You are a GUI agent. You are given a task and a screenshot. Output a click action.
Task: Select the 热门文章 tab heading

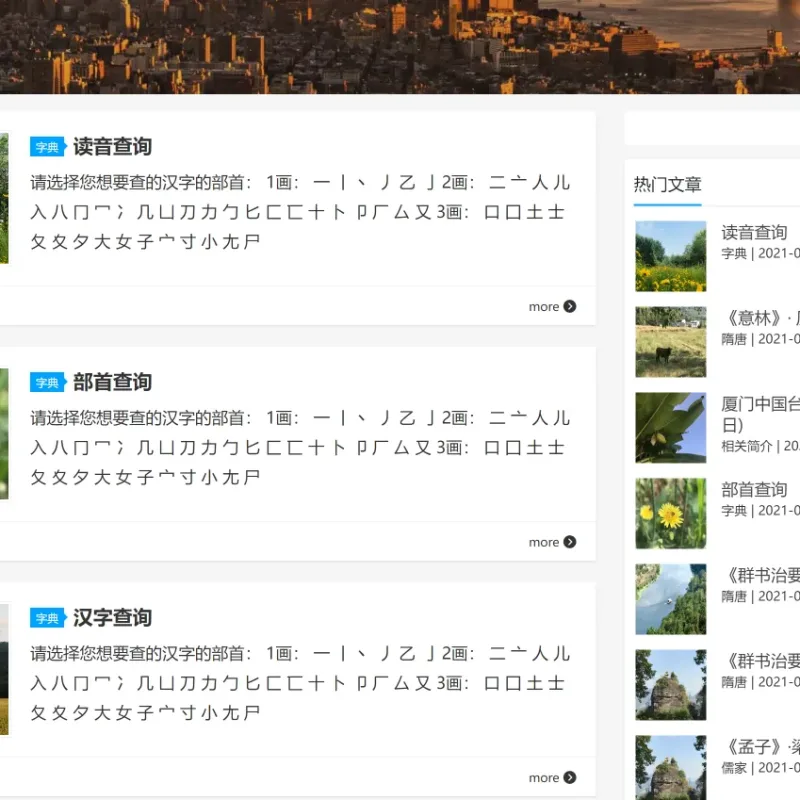pos(667,184)
